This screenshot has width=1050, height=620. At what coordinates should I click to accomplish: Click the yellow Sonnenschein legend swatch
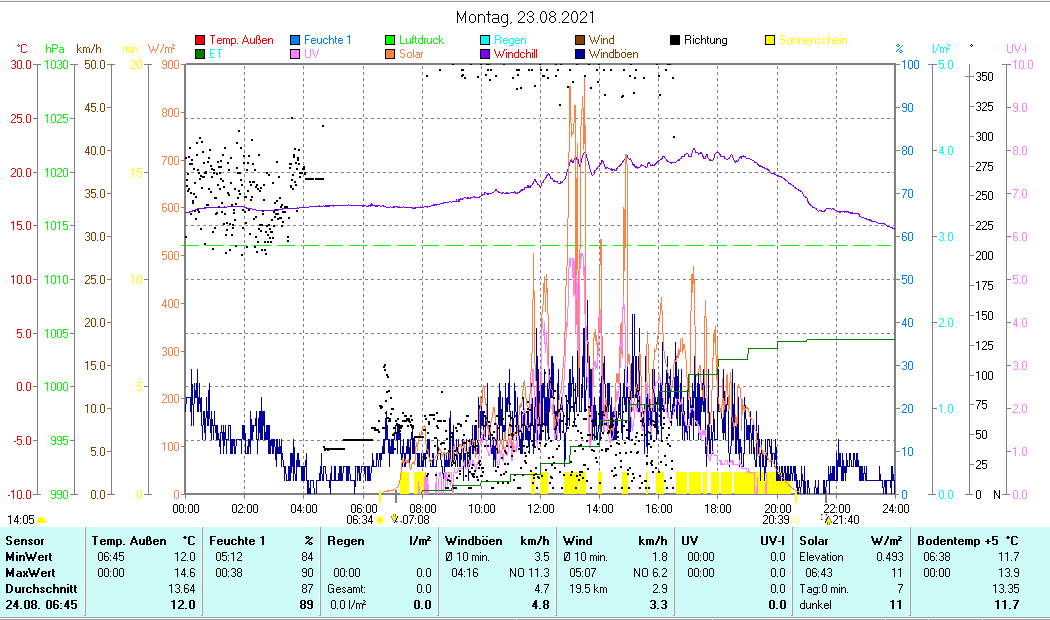(x=770, y=40)
